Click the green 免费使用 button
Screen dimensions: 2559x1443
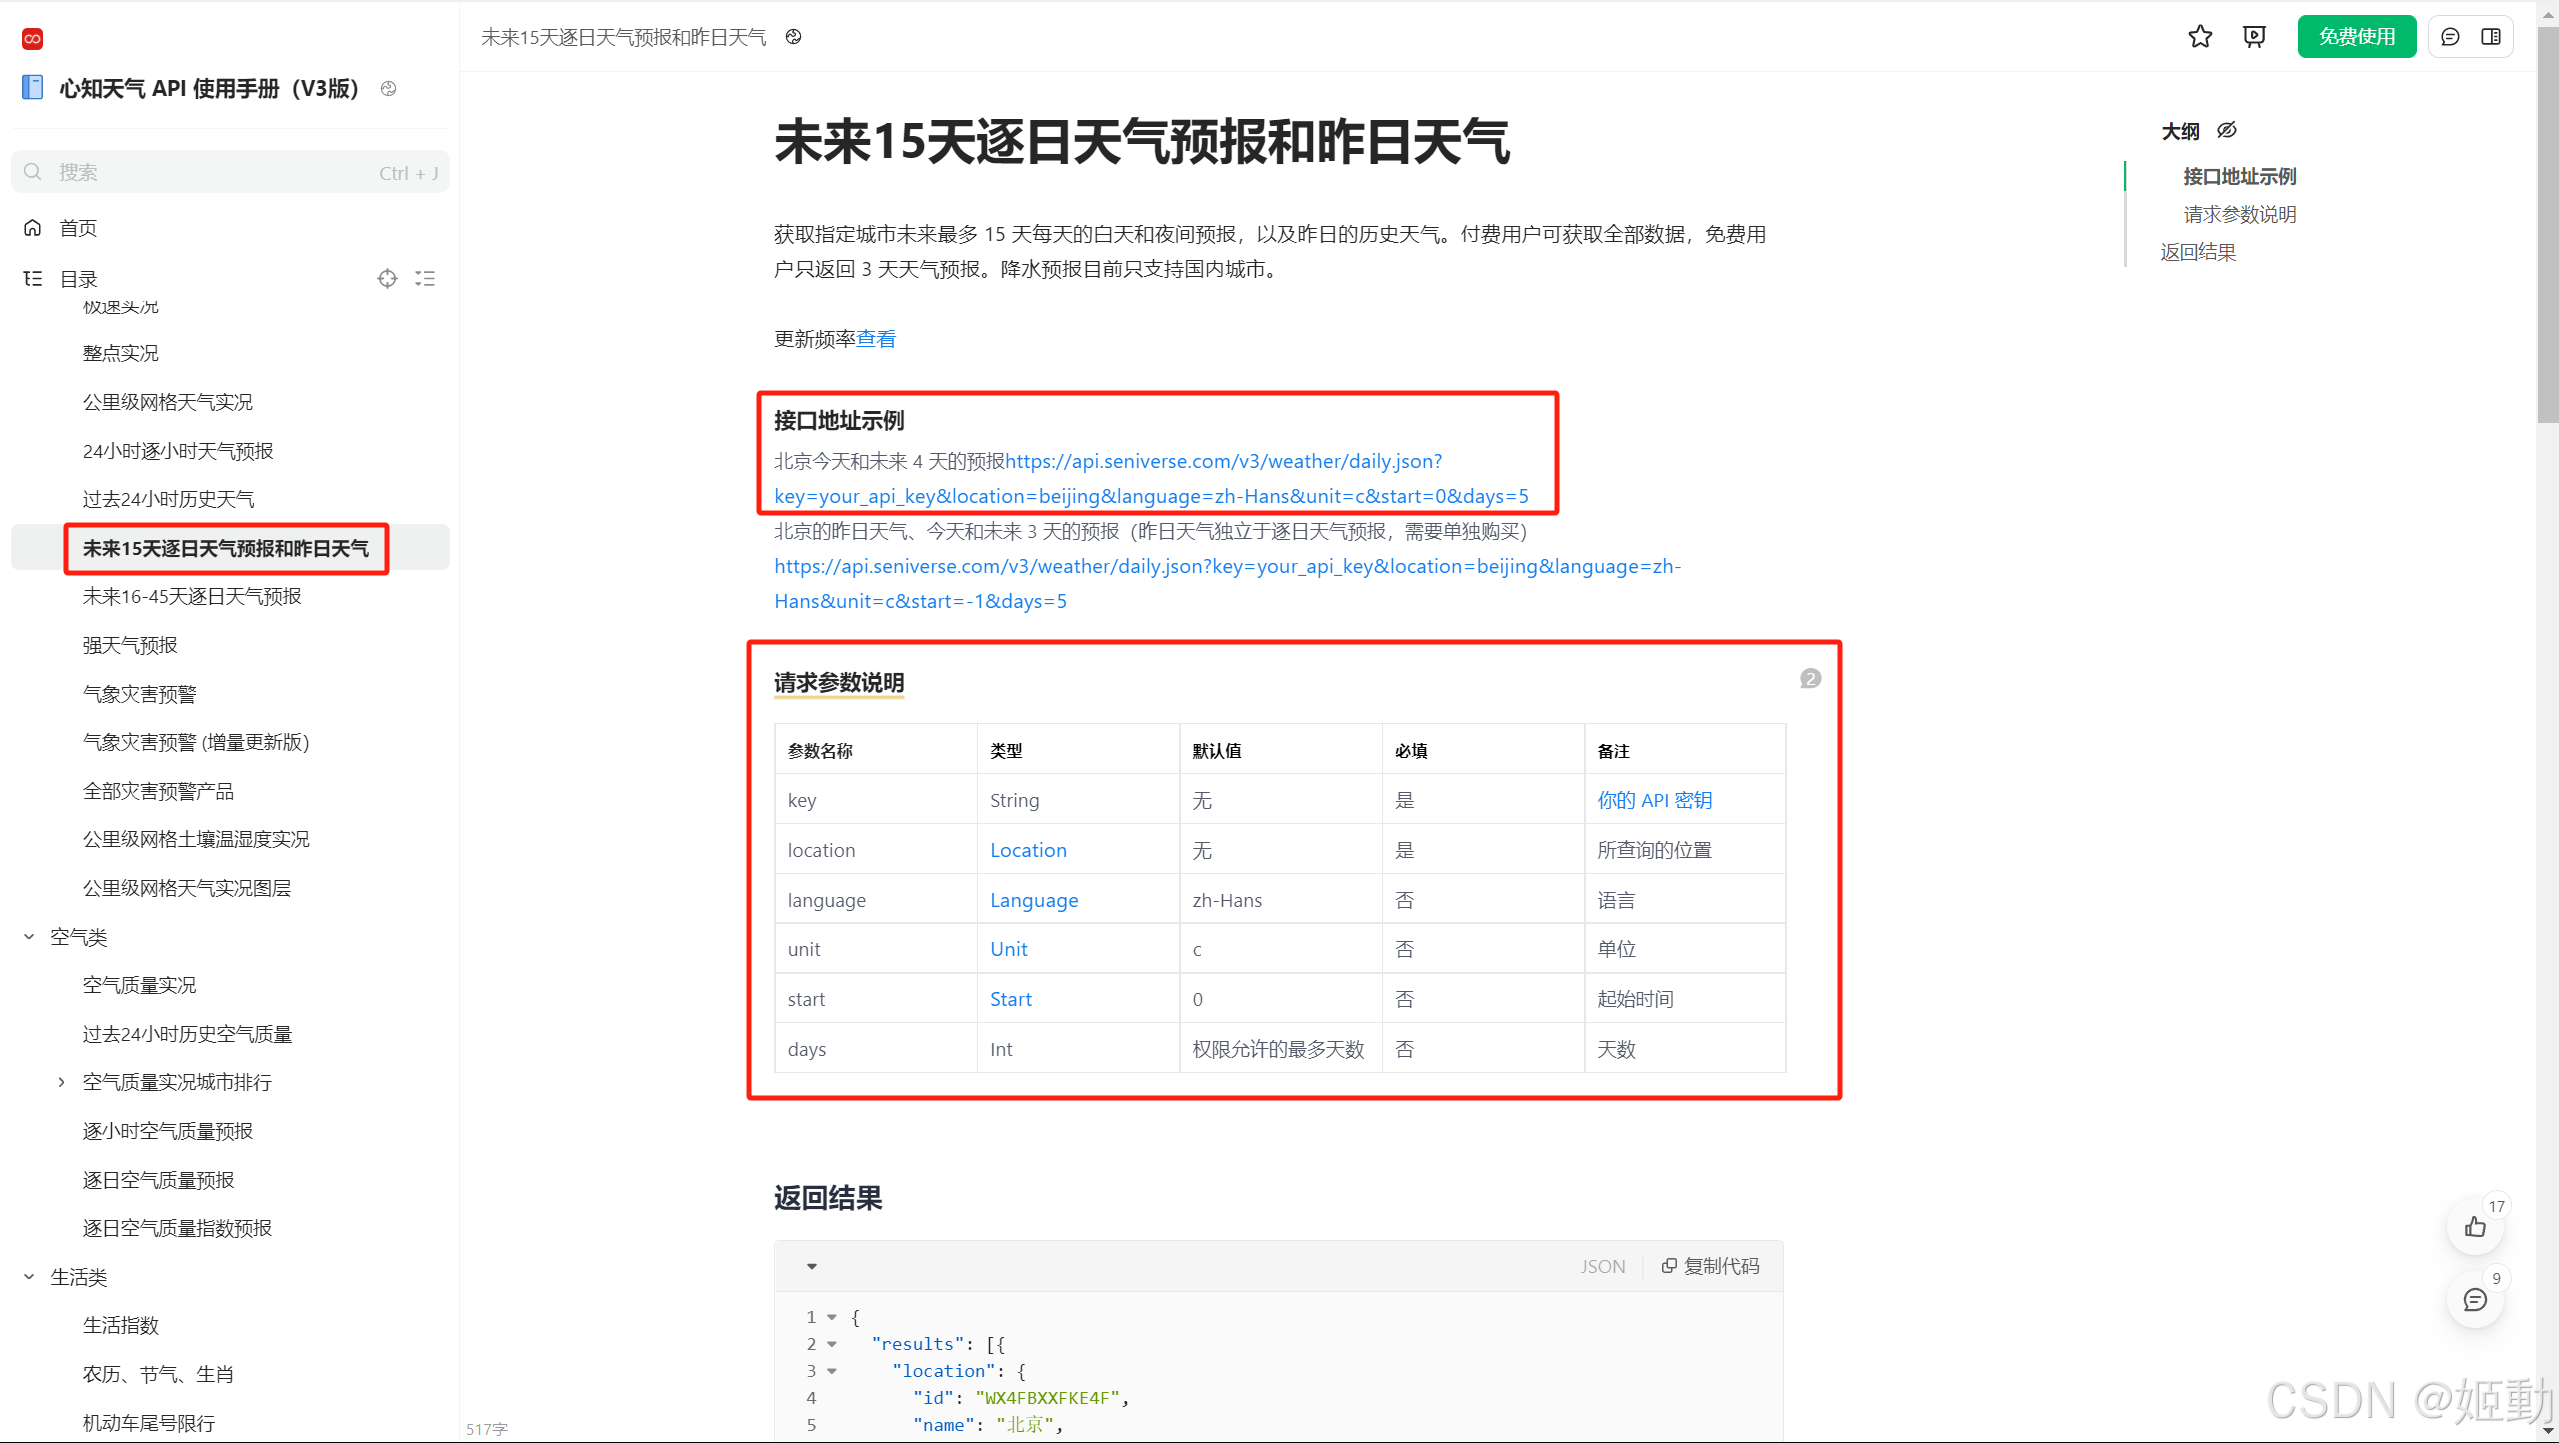click(x=2356, y=37)
